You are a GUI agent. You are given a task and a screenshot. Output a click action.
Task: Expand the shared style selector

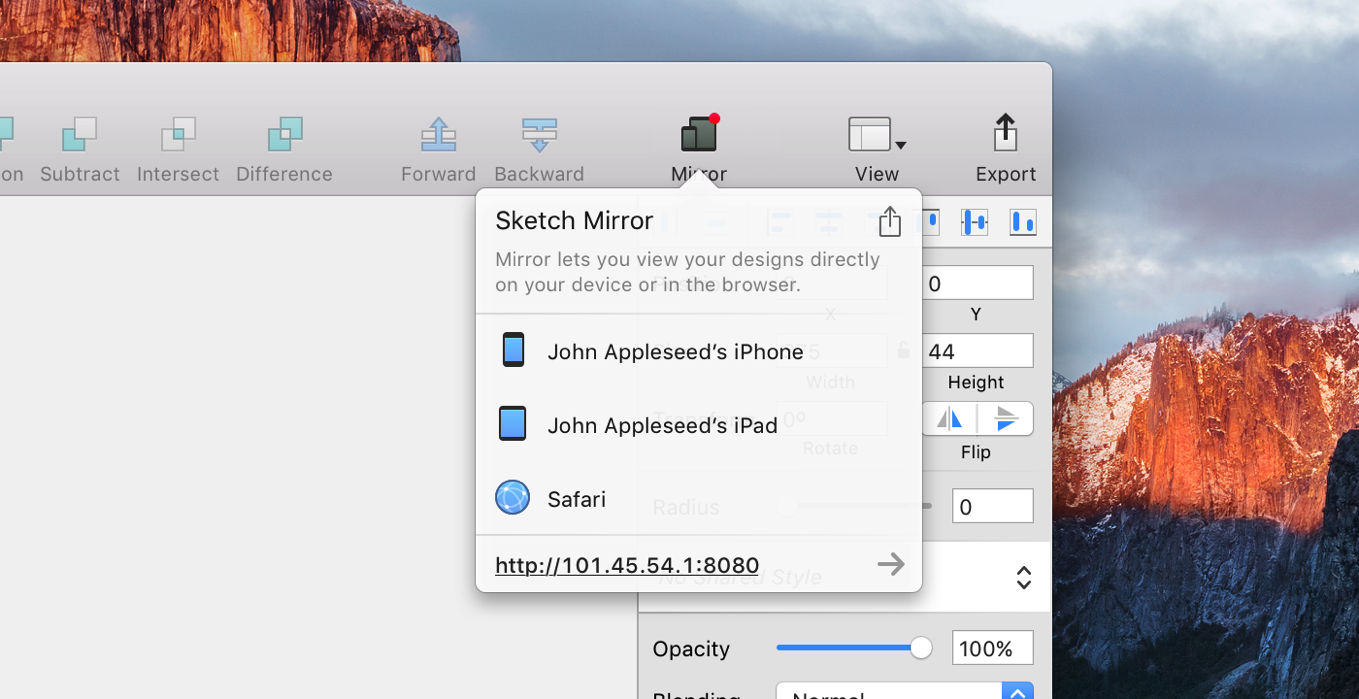click(x=1023, y=577)
